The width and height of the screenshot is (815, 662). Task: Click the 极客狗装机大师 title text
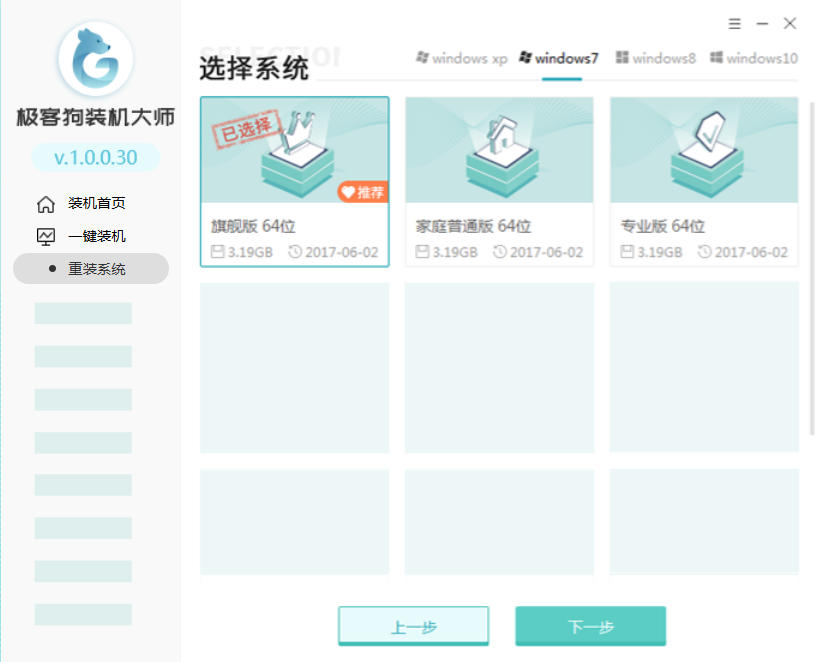pyautogui.click(x=96, y=117)
